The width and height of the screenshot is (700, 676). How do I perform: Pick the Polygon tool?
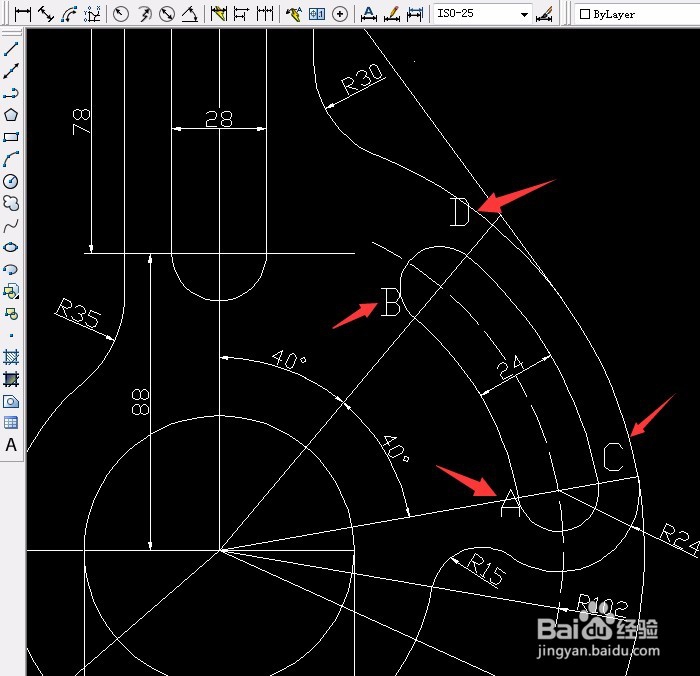coord(11,115)
